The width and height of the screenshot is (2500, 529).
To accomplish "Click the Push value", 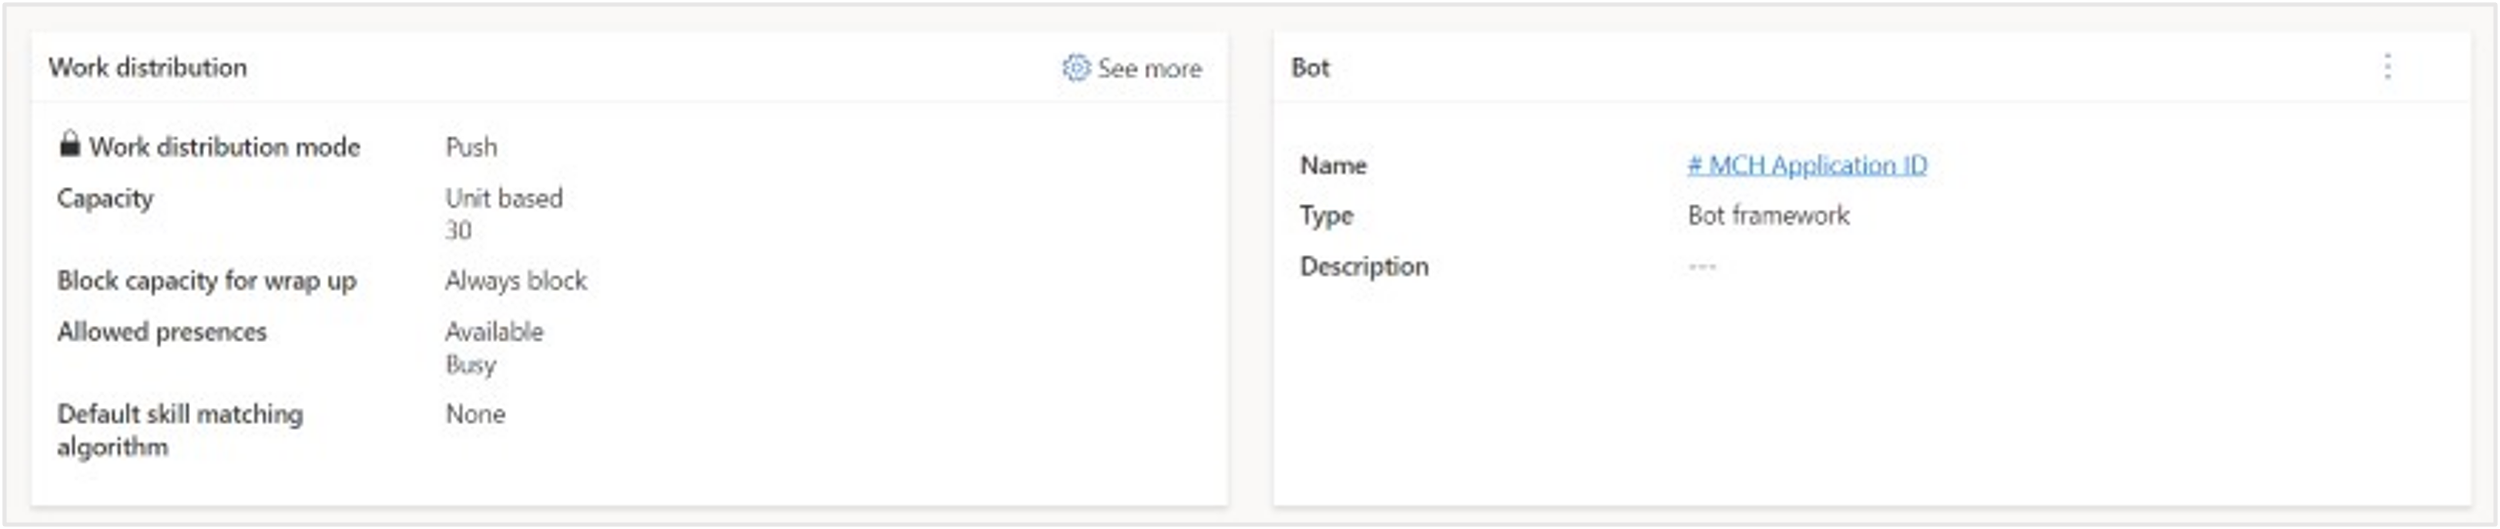I will click(x=471, y=147).
